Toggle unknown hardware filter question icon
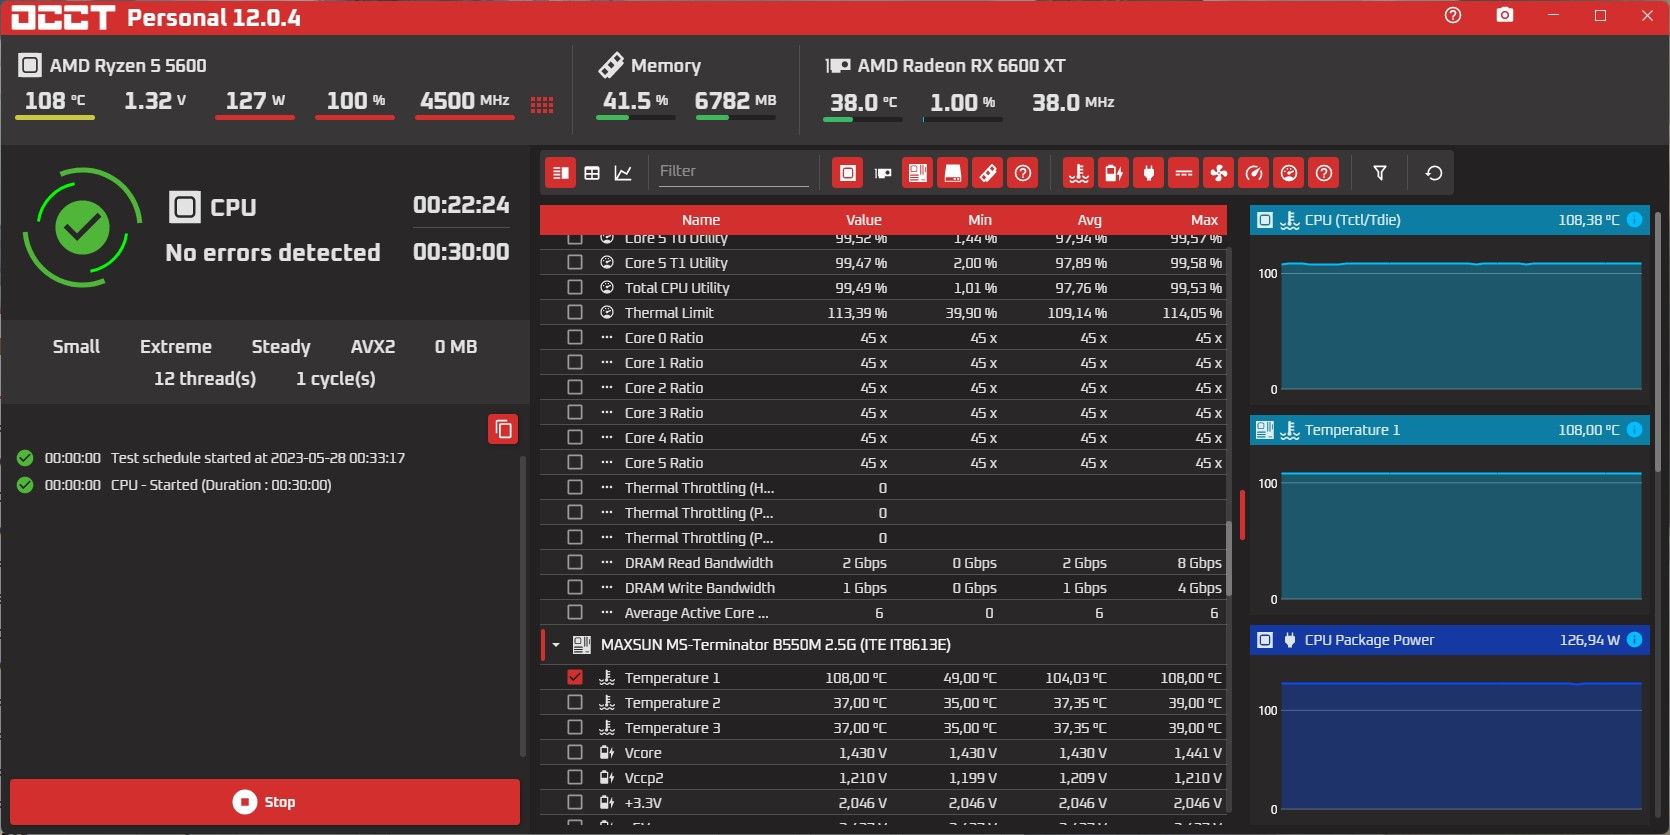This screenshot has height=835, width=1670. (1023, 173)
